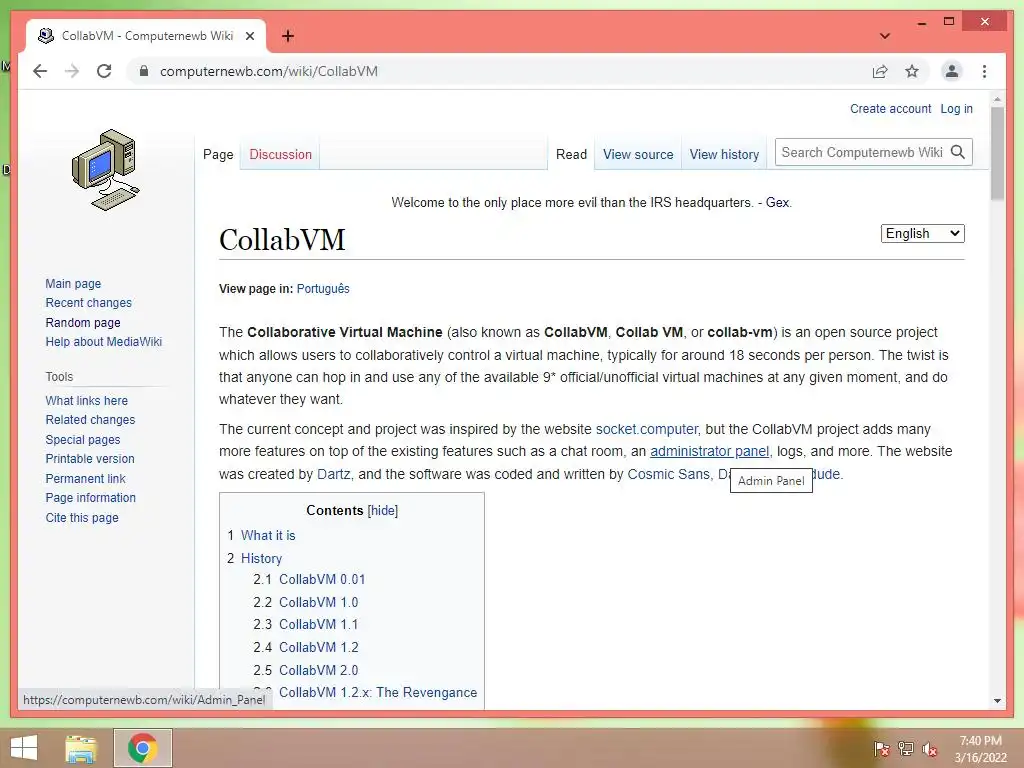
Task: Bookmark this page with the star
Action: coord(912,71)
